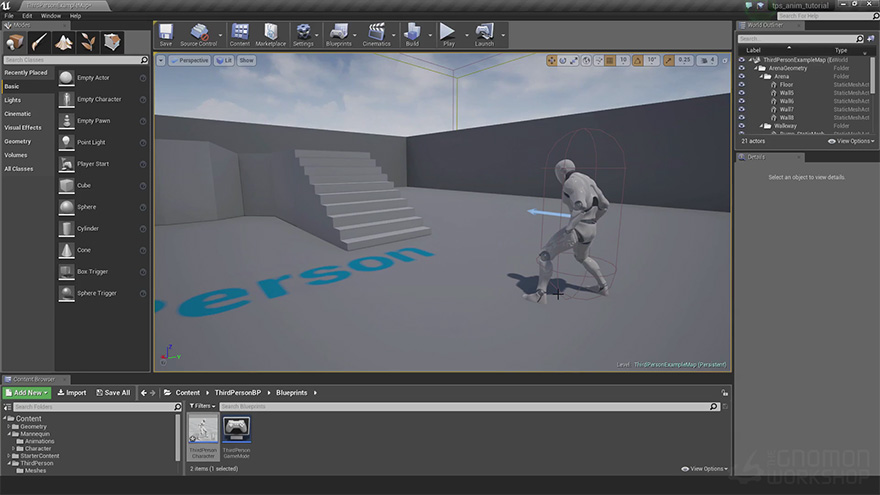Toggle scale snapping in viewport
880x495 pixels.
click(x=668, y=61)
